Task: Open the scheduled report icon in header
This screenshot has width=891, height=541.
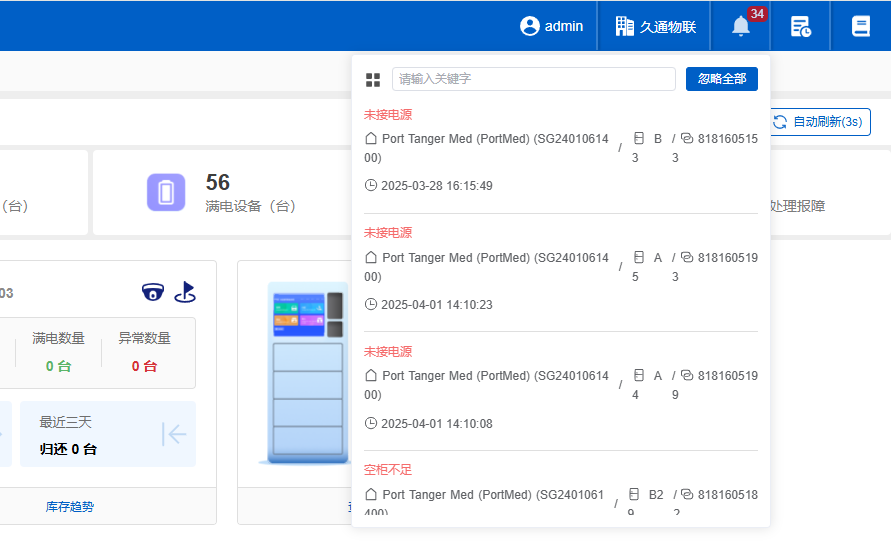Action: [x=800, y=26]
